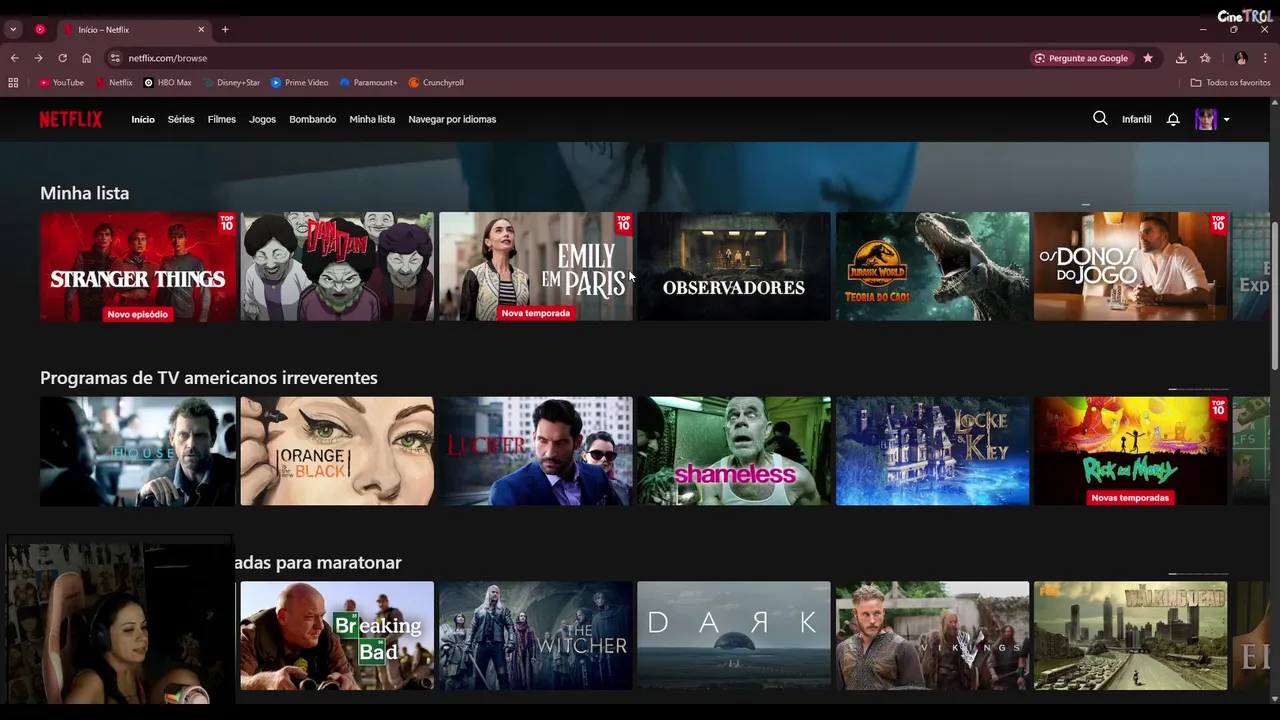Reload the page
This screenshot has width=1280, height=720.
[x=62, y=58]
